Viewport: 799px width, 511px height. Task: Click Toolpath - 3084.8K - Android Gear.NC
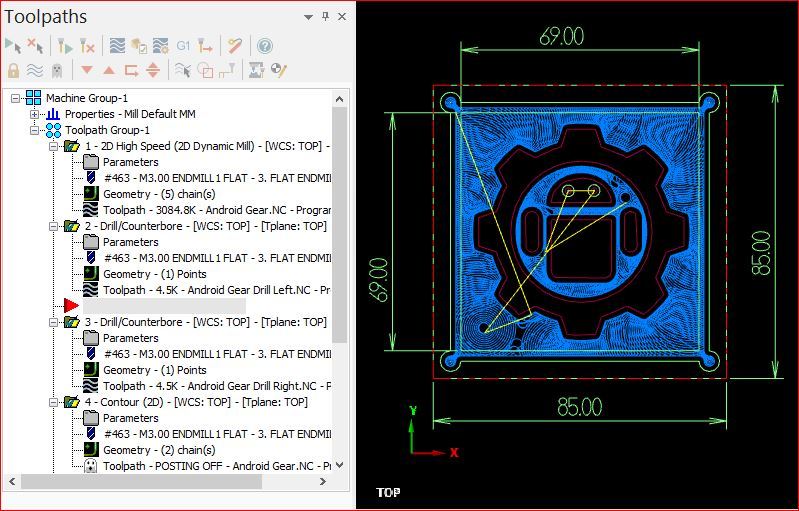point(217,210)
